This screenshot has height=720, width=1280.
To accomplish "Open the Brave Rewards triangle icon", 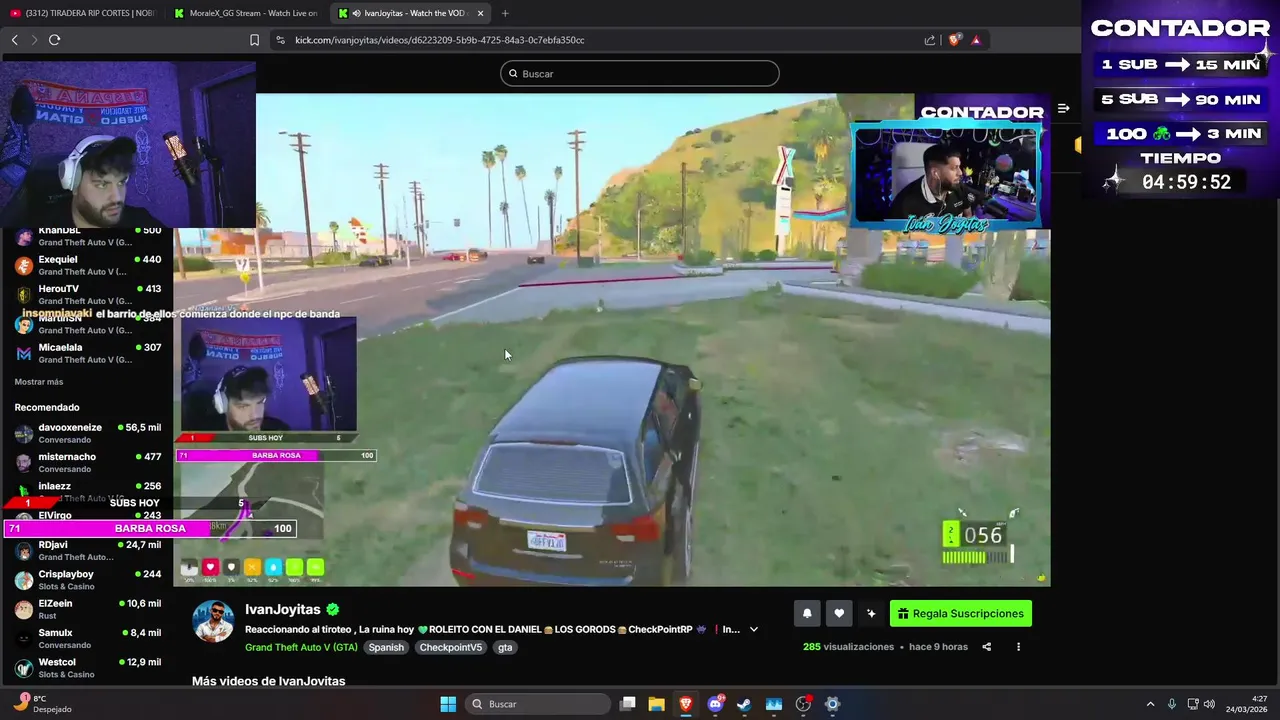I will pos(976,40).
